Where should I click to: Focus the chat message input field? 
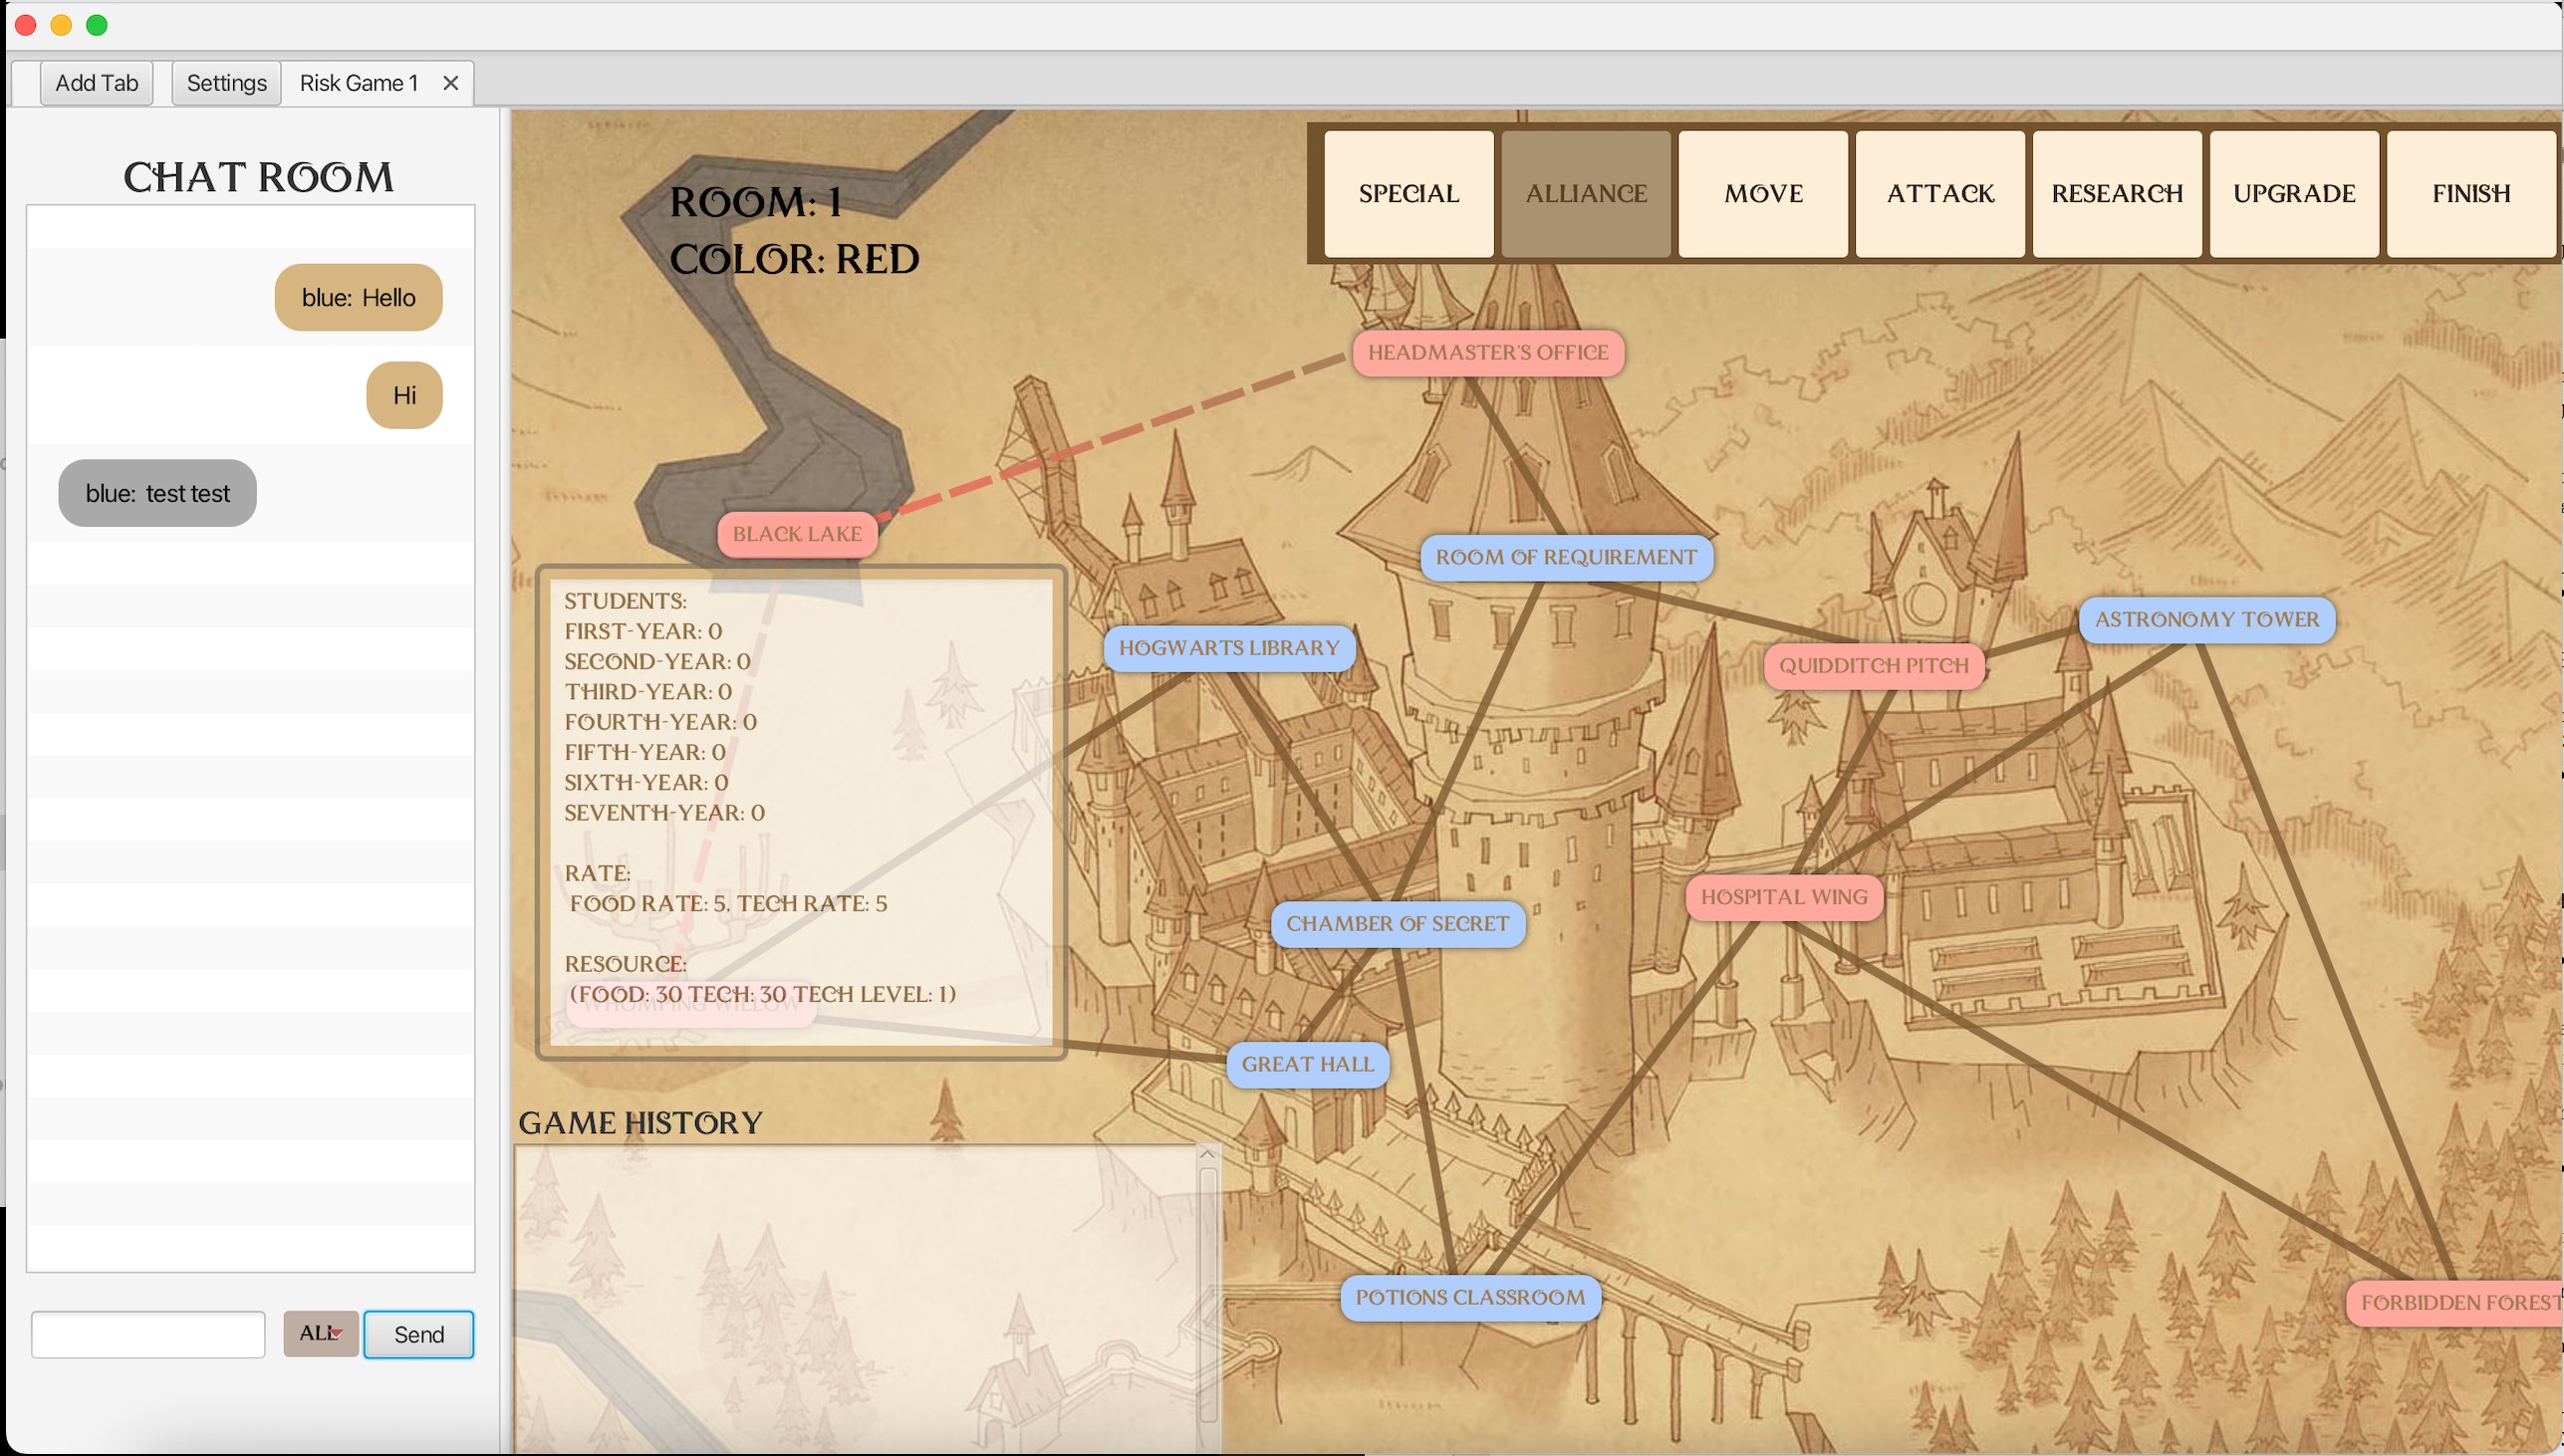coord(148,1334)
